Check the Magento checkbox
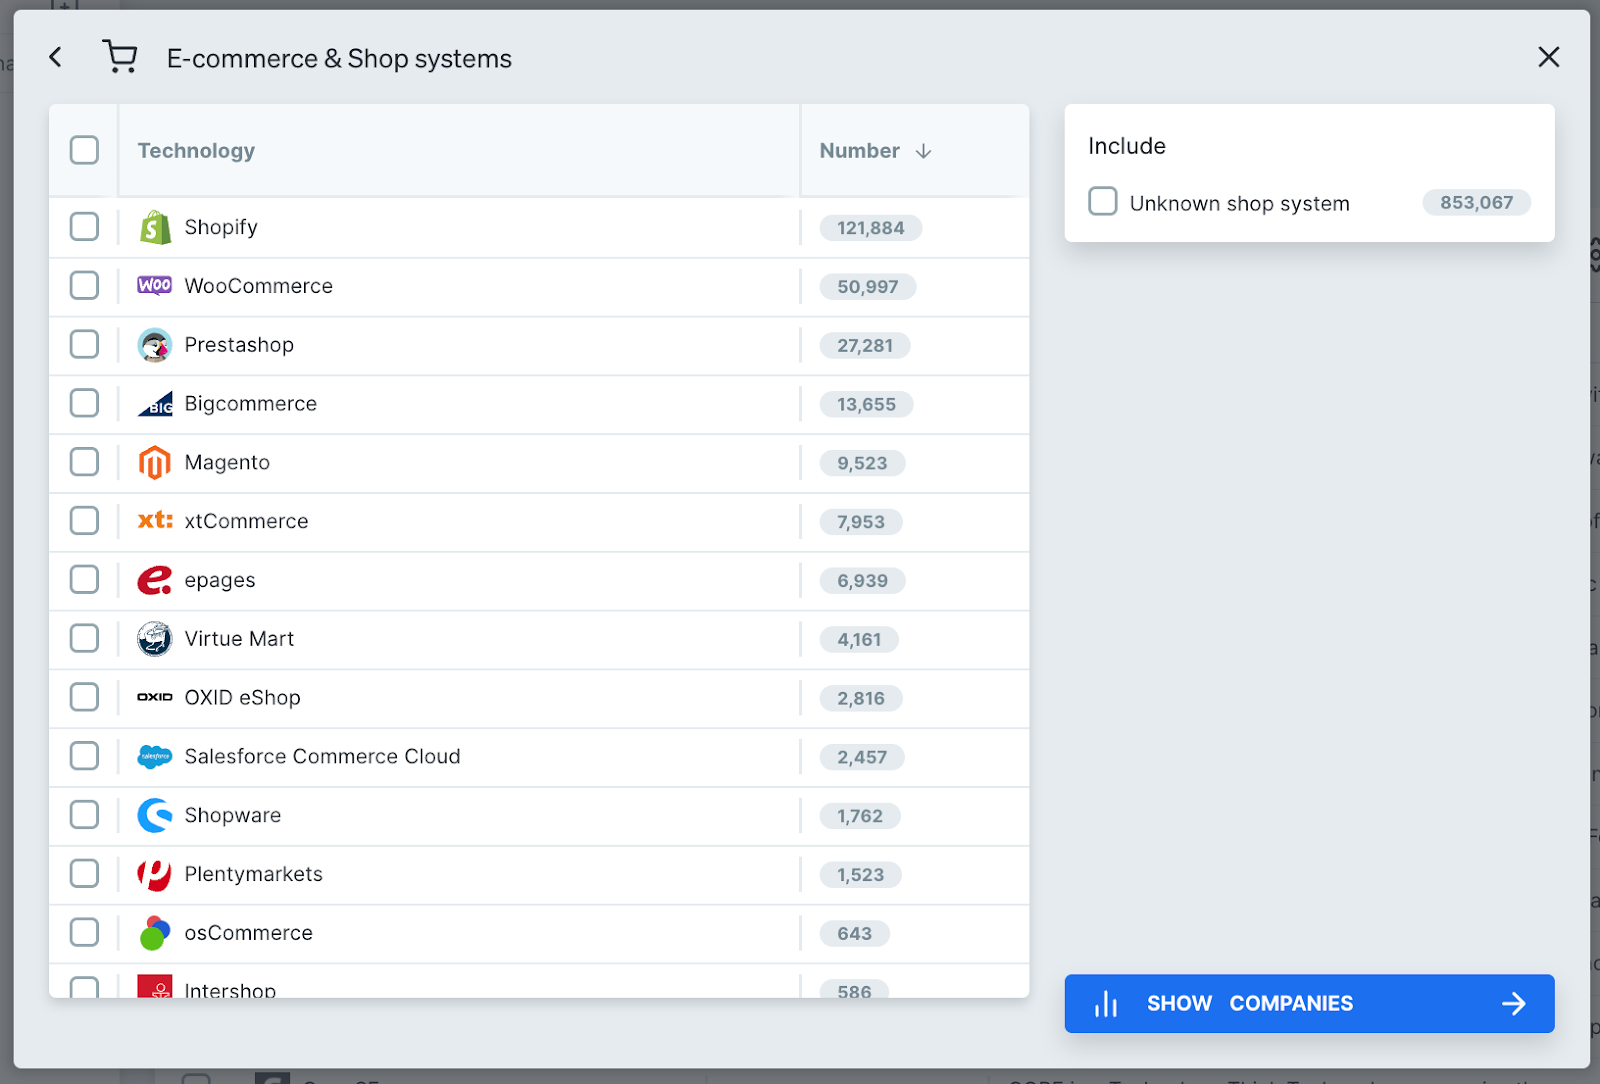The width and height of the screenshot is (1600, 1084). [x=84, y=462]
